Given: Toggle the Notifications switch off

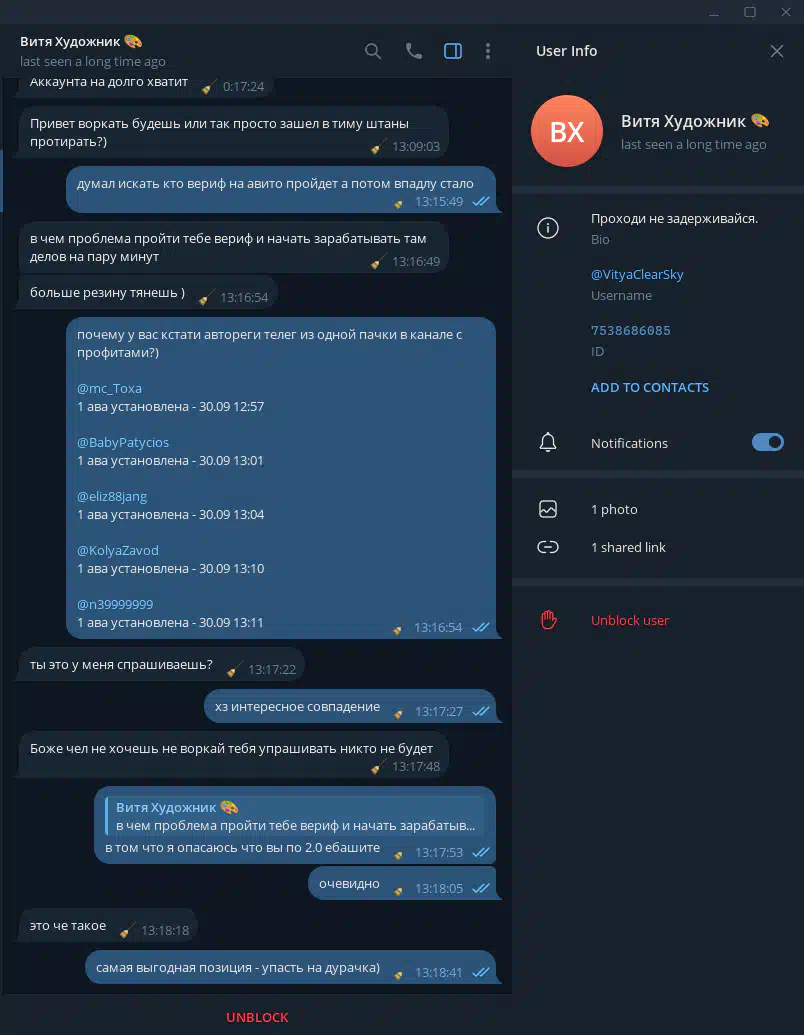Looking at the screenshot, I should pos(768,442).
